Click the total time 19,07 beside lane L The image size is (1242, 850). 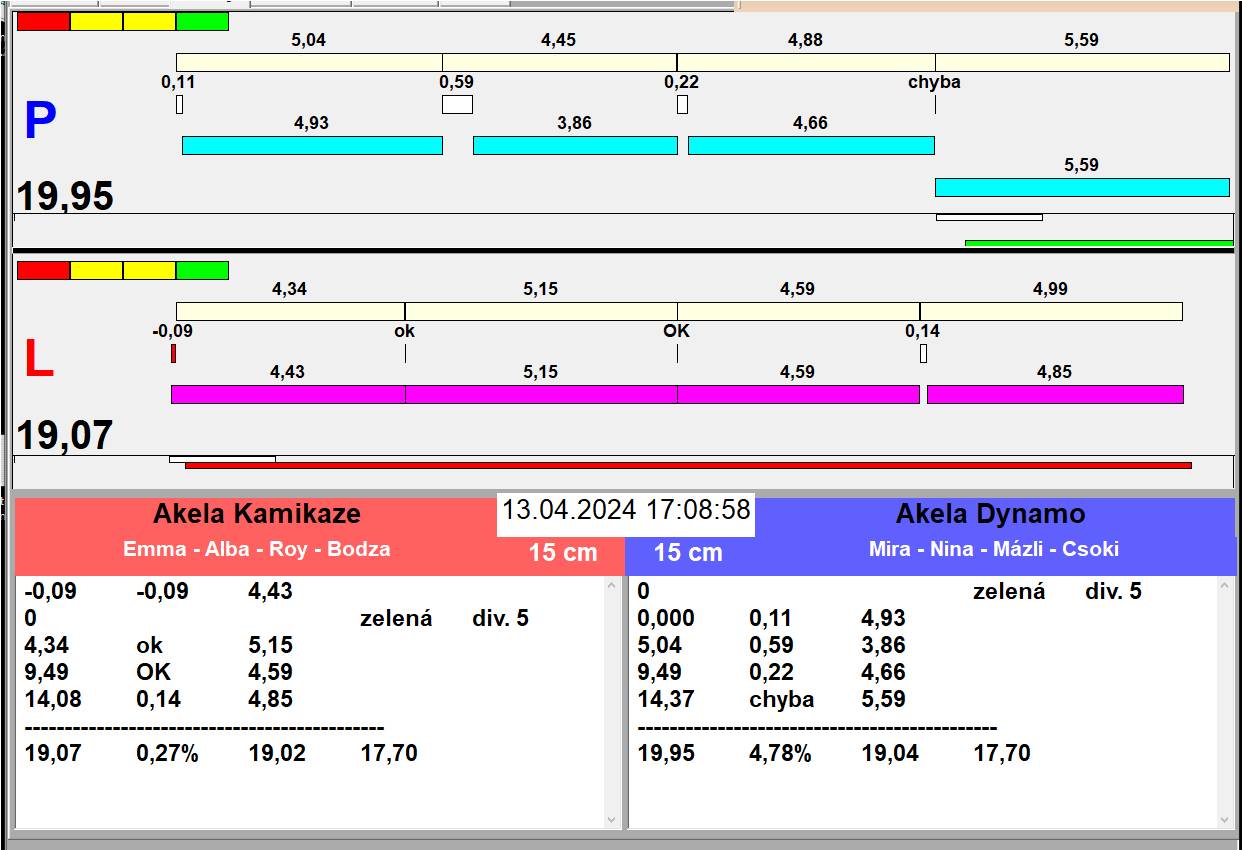[65, 436]
